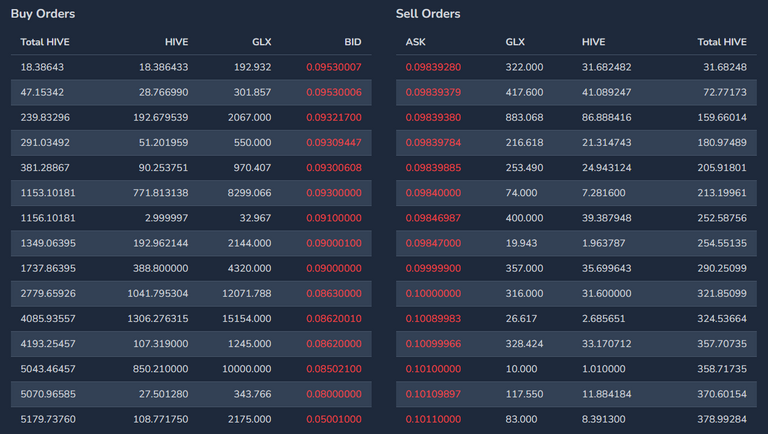Click sell HIVE value 86.888416

click(606, 118)
